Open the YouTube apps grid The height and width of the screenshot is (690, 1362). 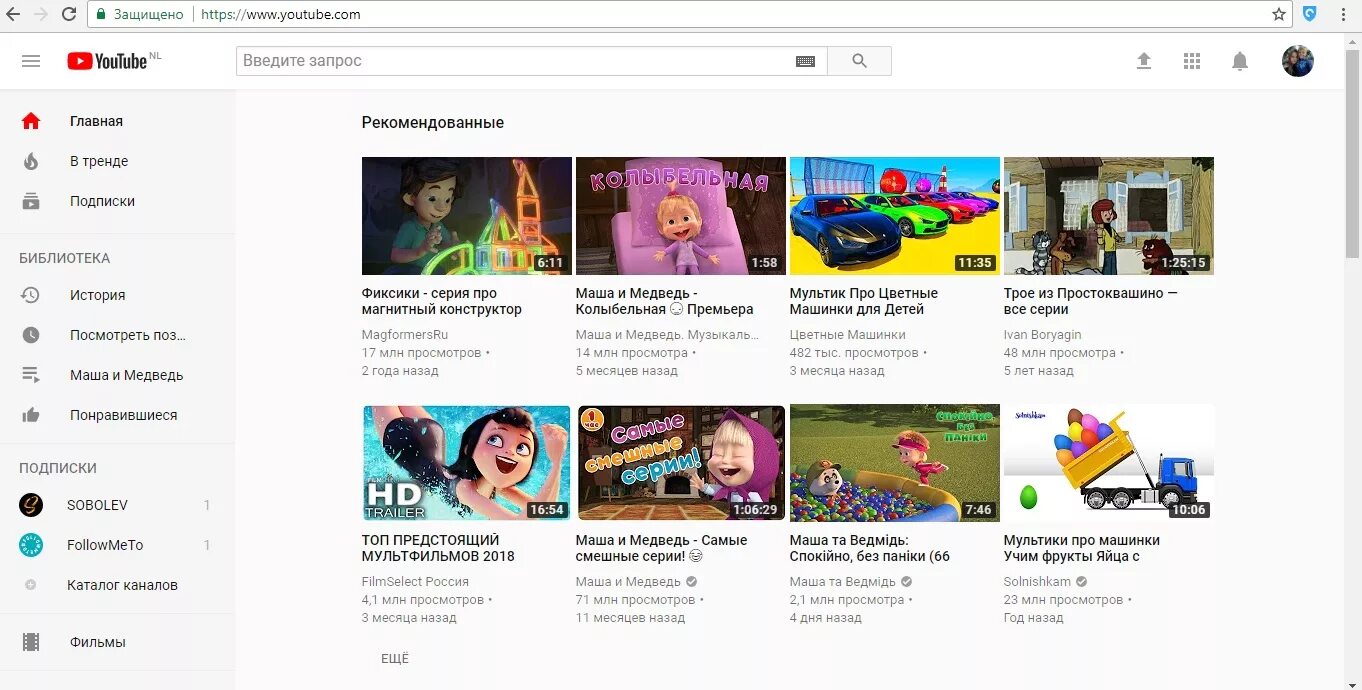(1192, 61)
